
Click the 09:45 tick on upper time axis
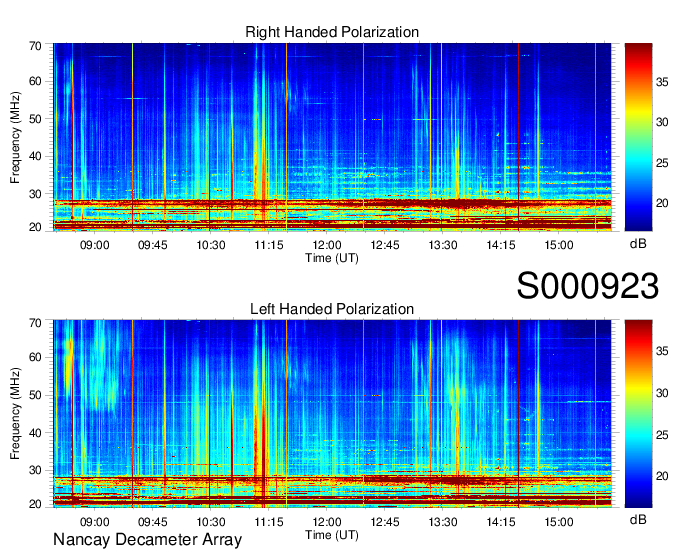click(153, 245)
